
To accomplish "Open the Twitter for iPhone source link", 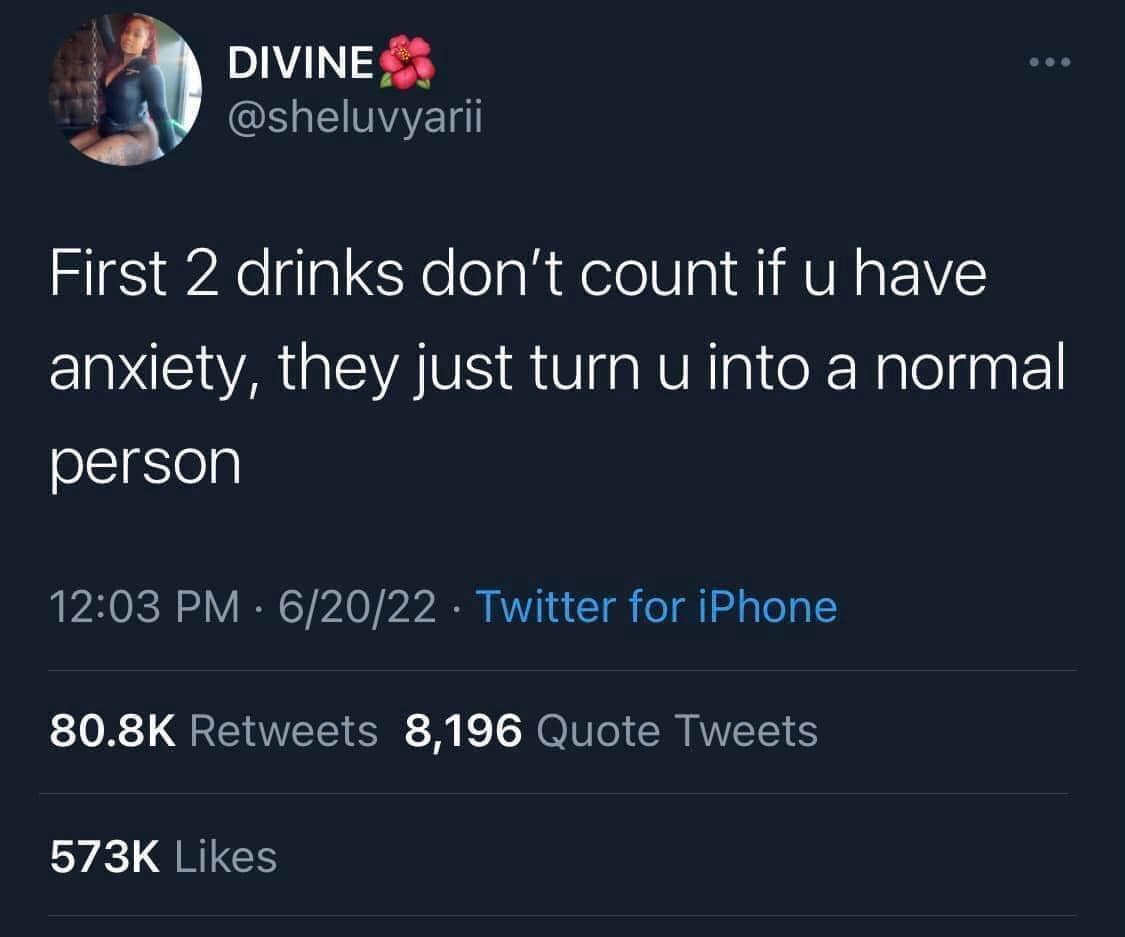I will 656,606.
